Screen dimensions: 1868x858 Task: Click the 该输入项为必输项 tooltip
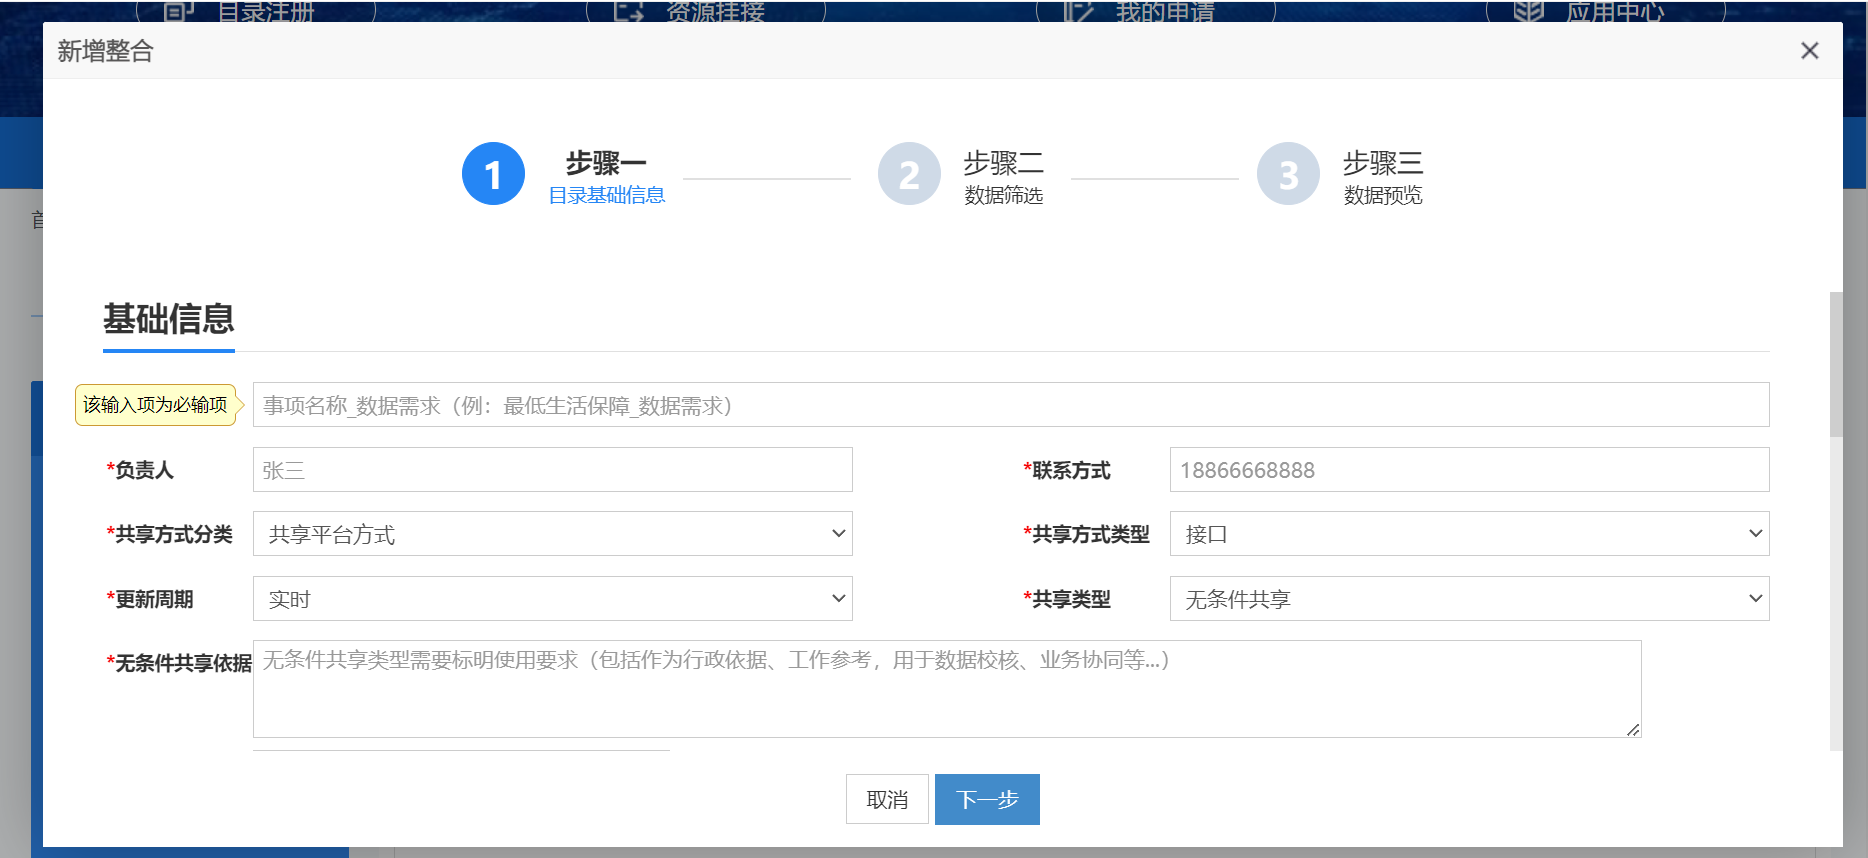pos(156,405)
